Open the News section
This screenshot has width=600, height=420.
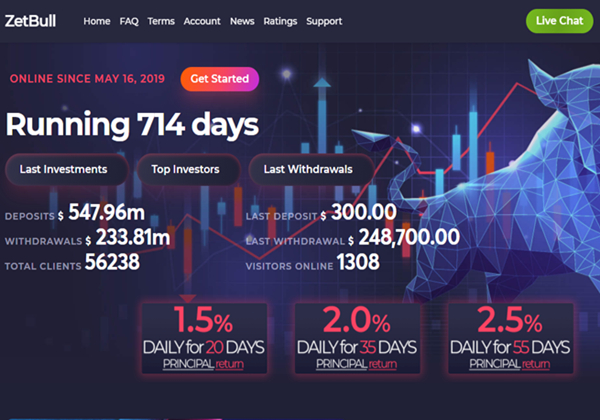241,21
